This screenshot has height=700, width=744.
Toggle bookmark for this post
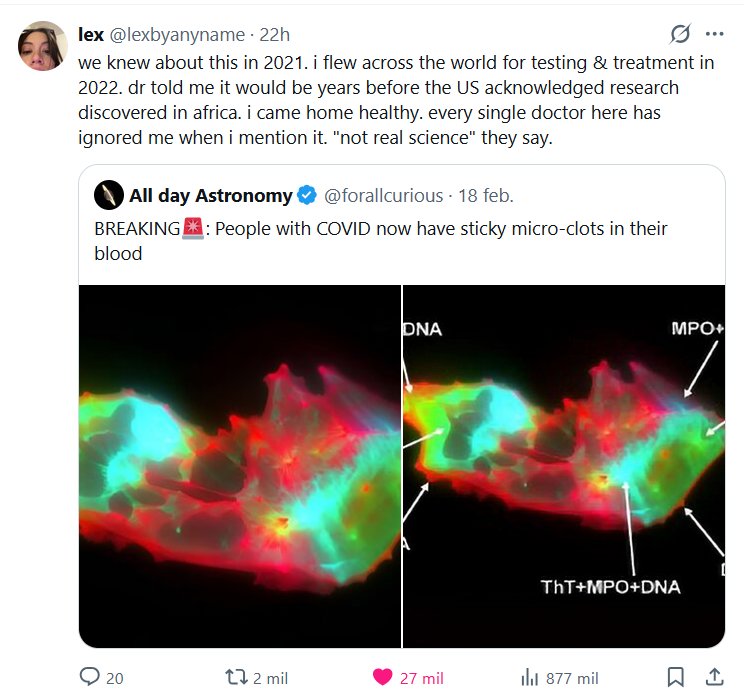[x=675, y=677]
